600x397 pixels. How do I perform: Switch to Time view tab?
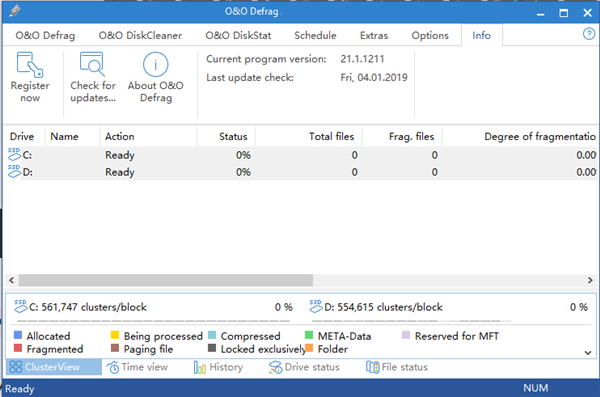point(137,367)
